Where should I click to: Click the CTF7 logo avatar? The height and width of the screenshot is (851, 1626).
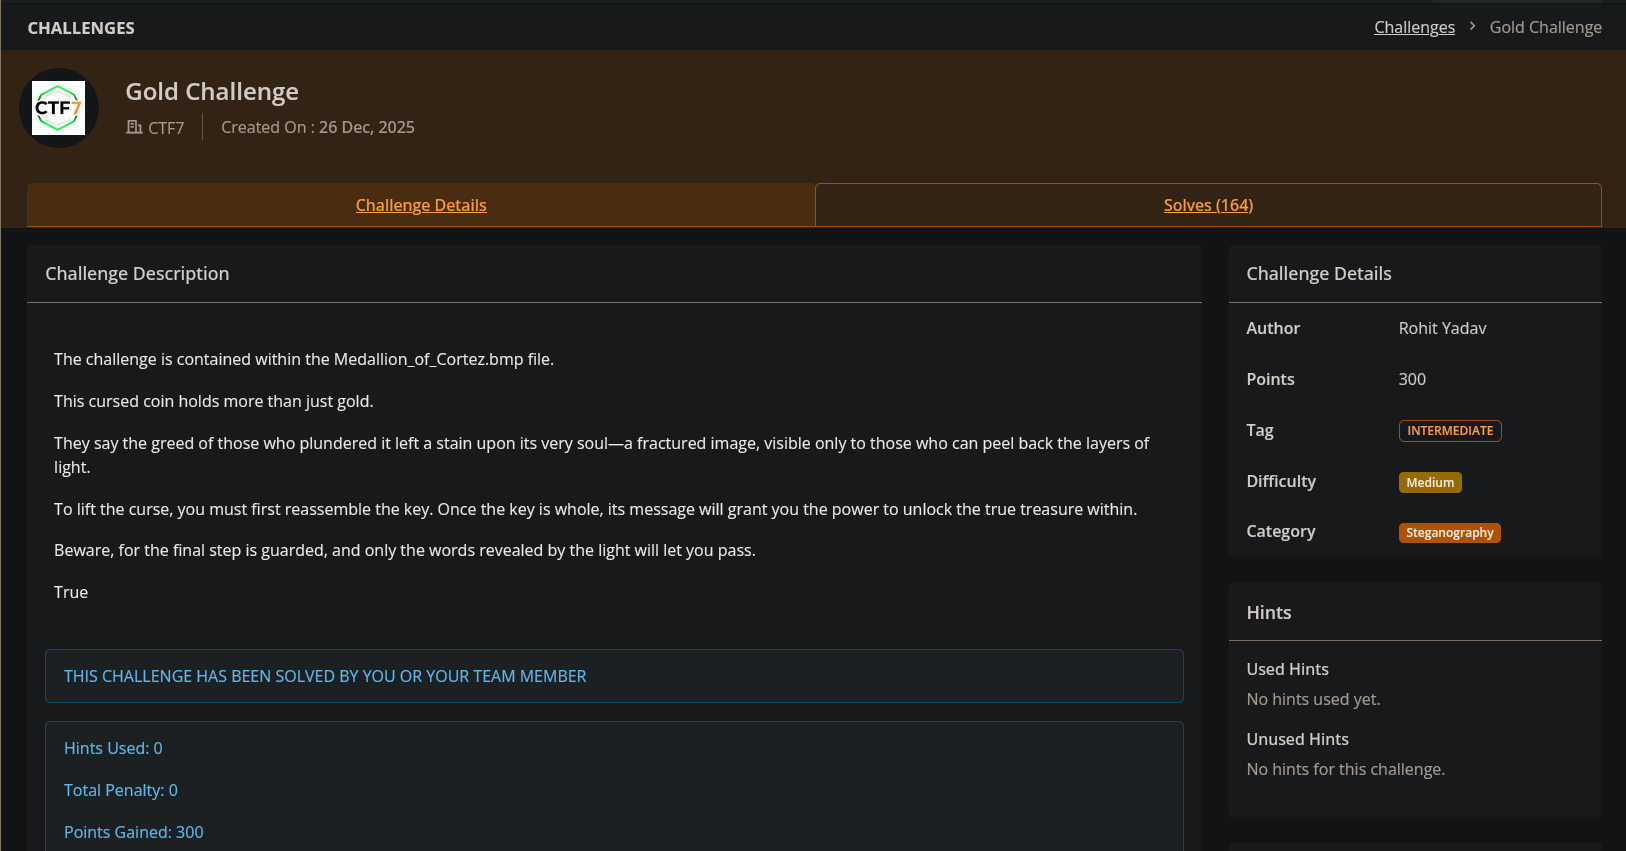click(x=59, y=108)
